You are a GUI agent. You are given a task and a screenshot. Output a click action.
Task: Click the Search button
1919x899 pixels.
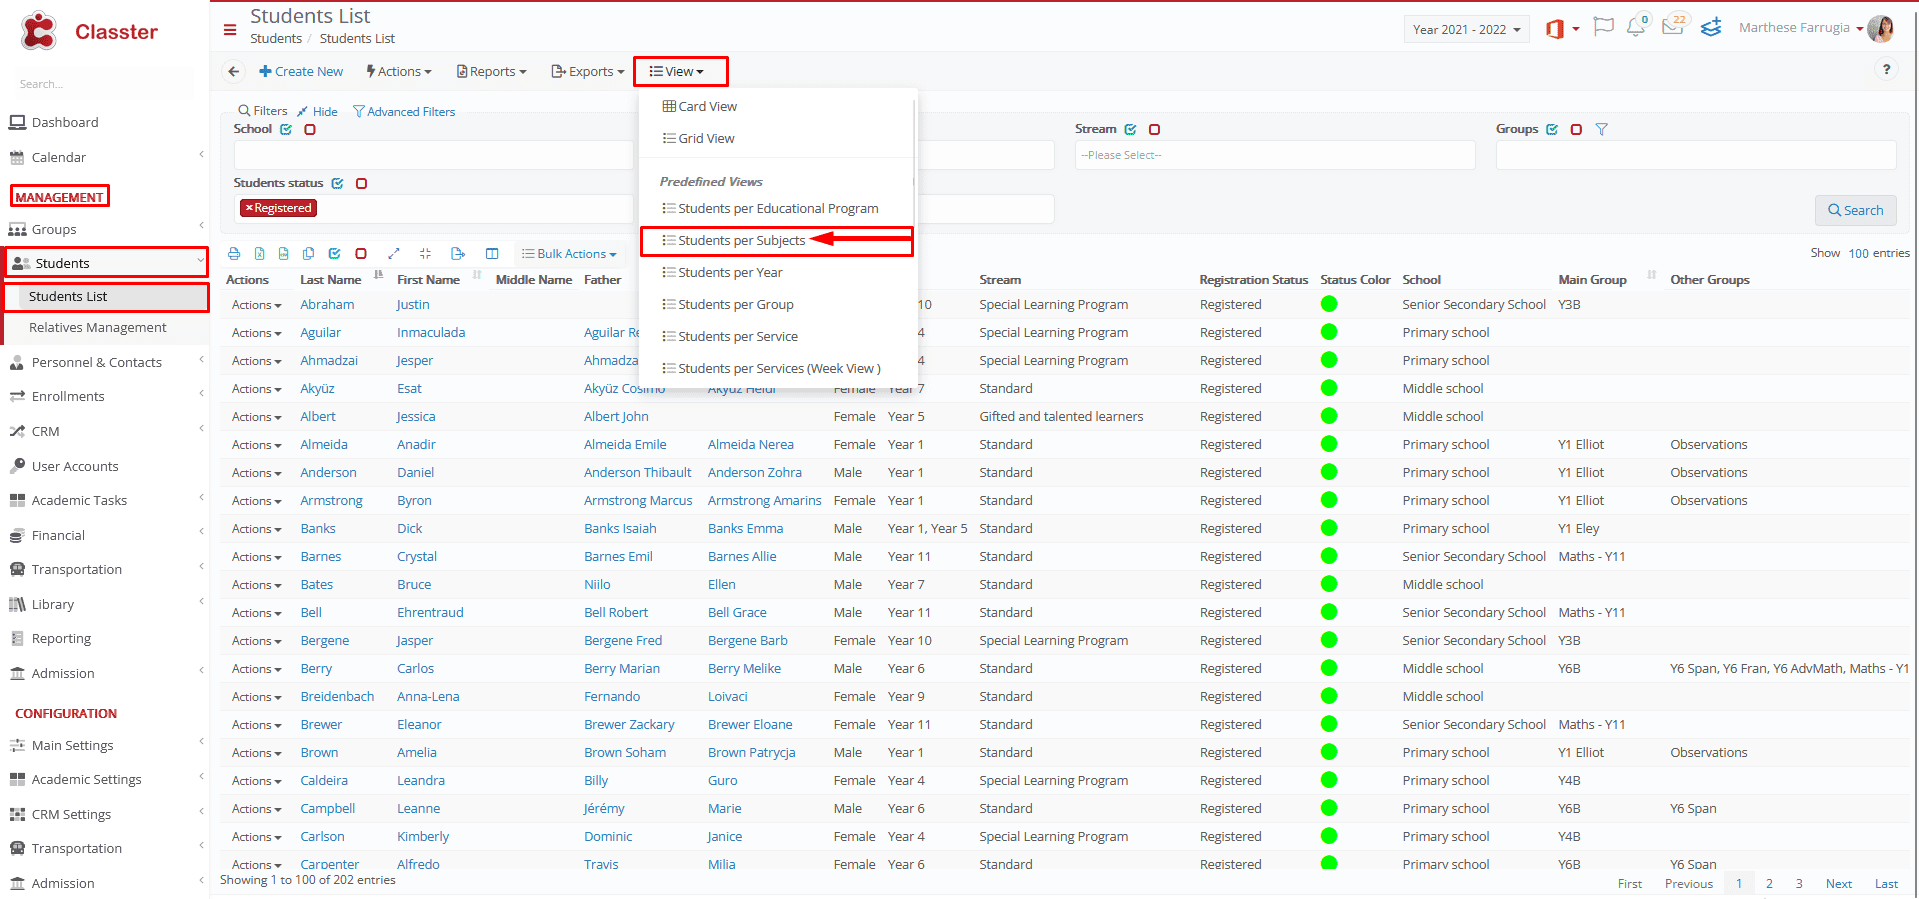[x=1855, y=210]
